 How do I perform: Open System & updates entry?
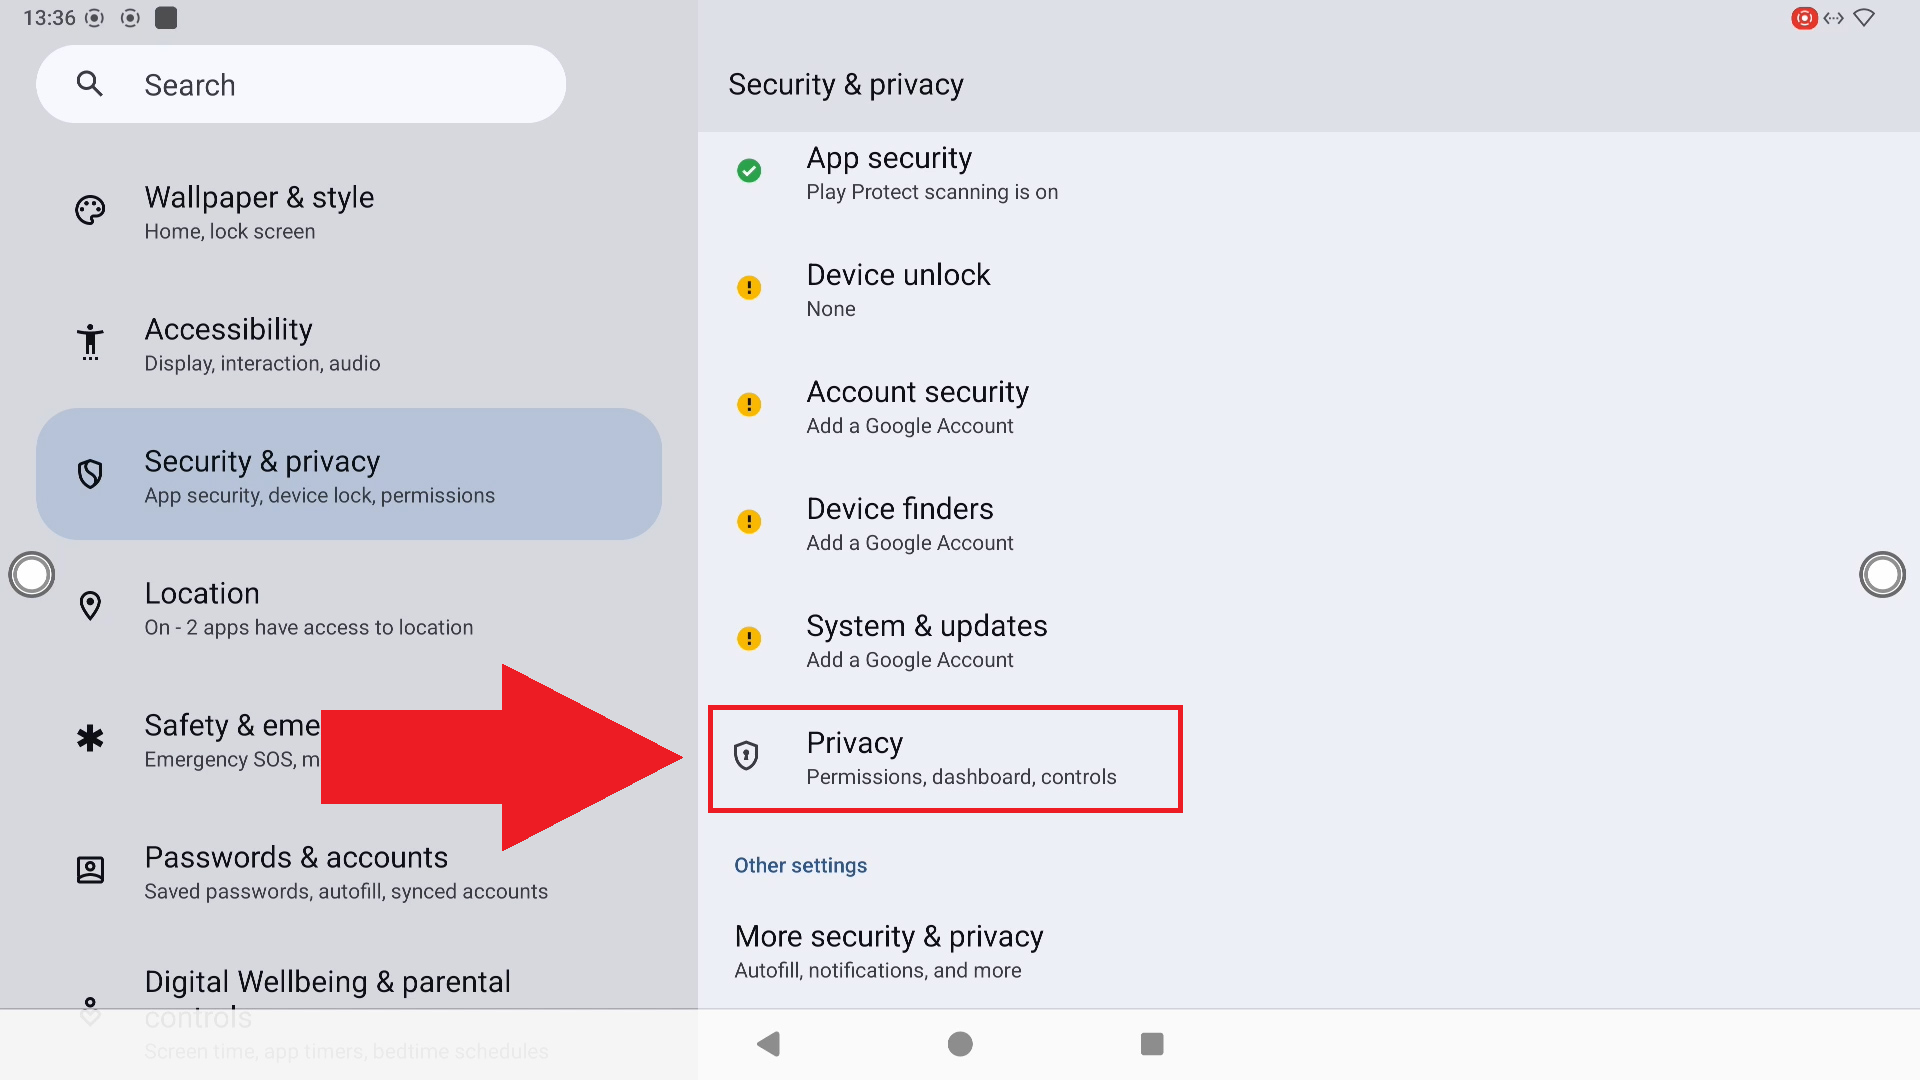click(926, 641)
